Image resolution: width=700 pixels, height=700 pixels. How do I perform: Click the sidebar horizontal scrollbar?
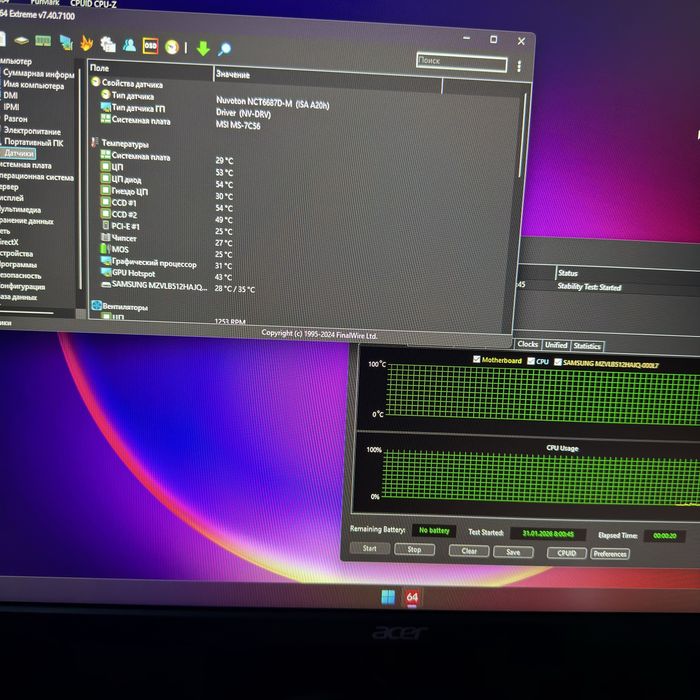coord(27,313)
